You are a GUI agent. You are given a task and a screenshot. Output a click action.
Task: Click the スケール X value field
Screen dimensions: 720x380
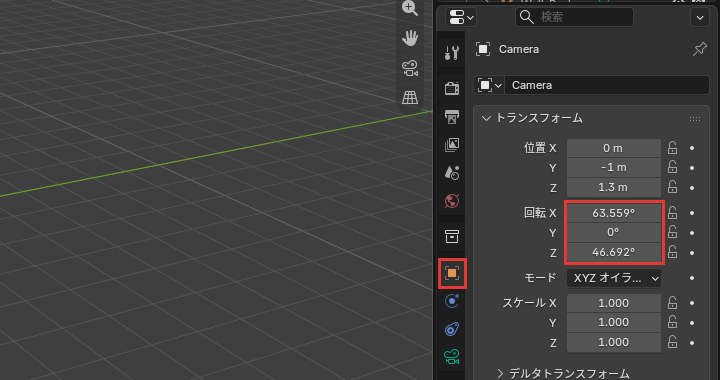coord(613,303)
